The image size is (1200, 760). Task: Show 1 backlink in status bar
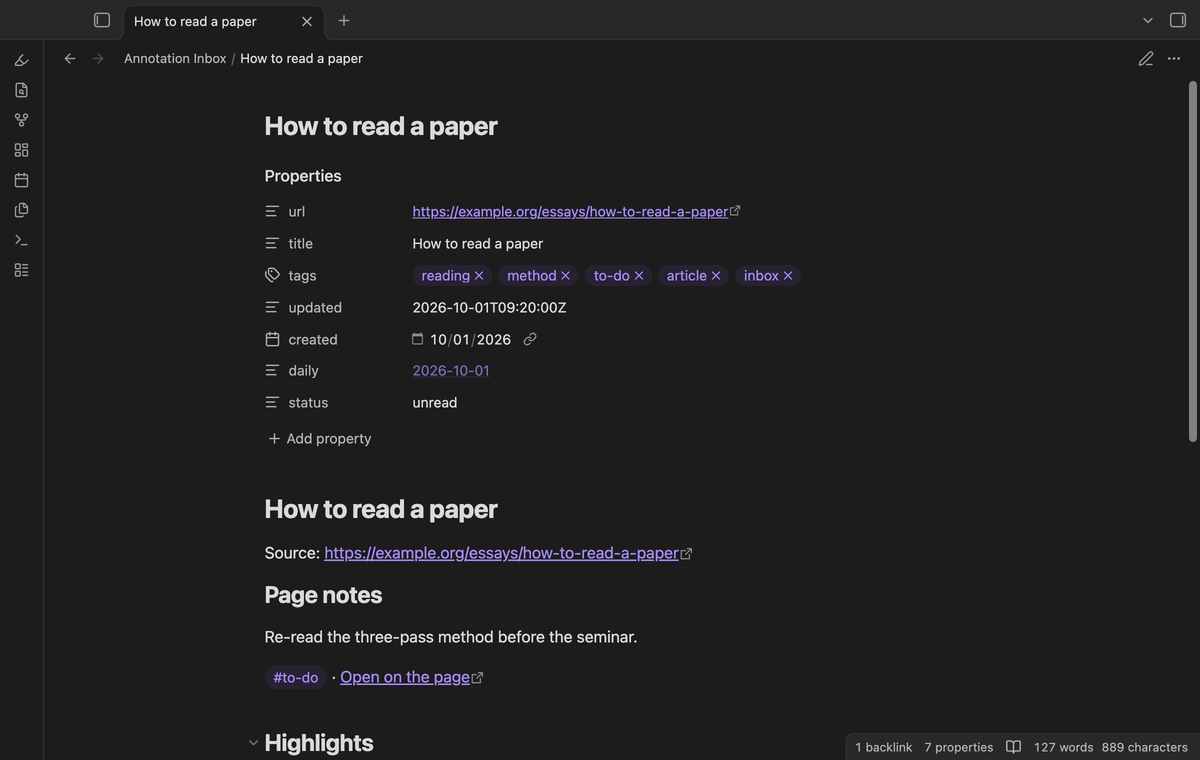(x=884, y=747)
